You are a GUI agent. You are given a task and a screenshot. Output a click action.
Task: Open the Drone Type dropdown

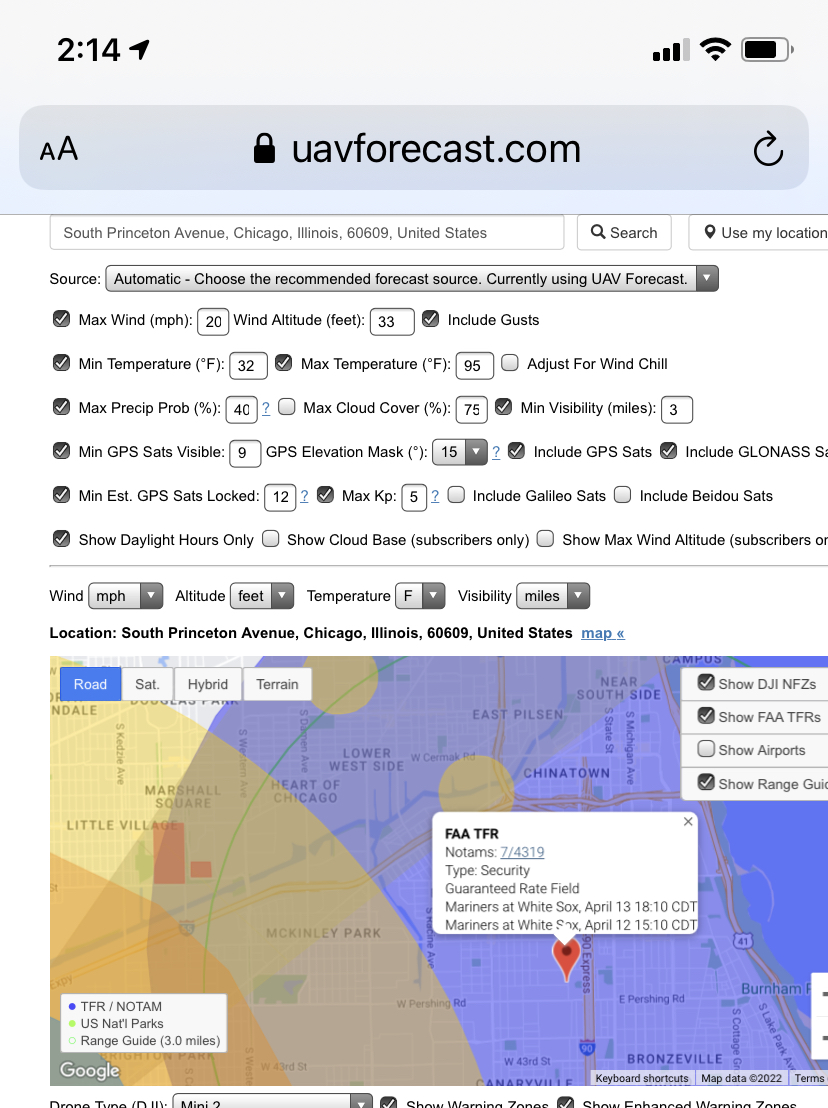click(x=272, y=1101)
